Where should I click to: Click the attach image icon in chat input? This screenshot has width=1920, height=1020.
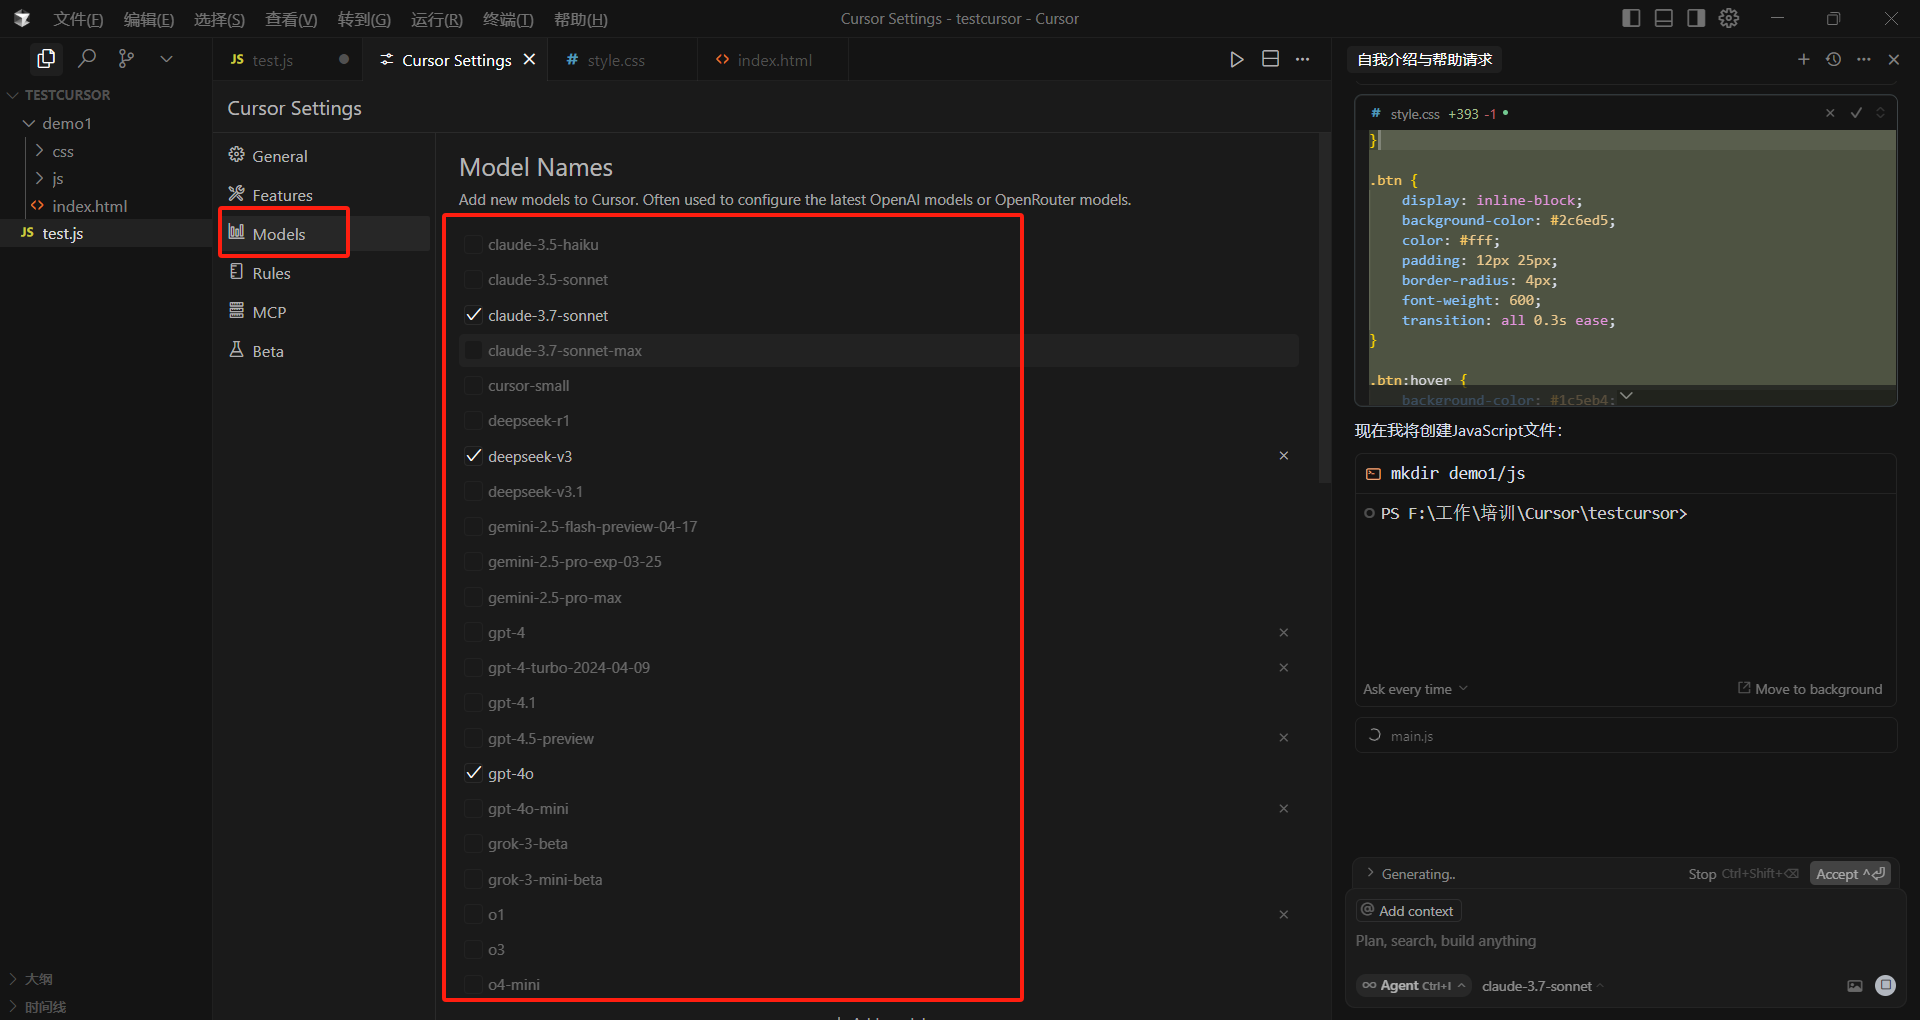pos(1854,986)
